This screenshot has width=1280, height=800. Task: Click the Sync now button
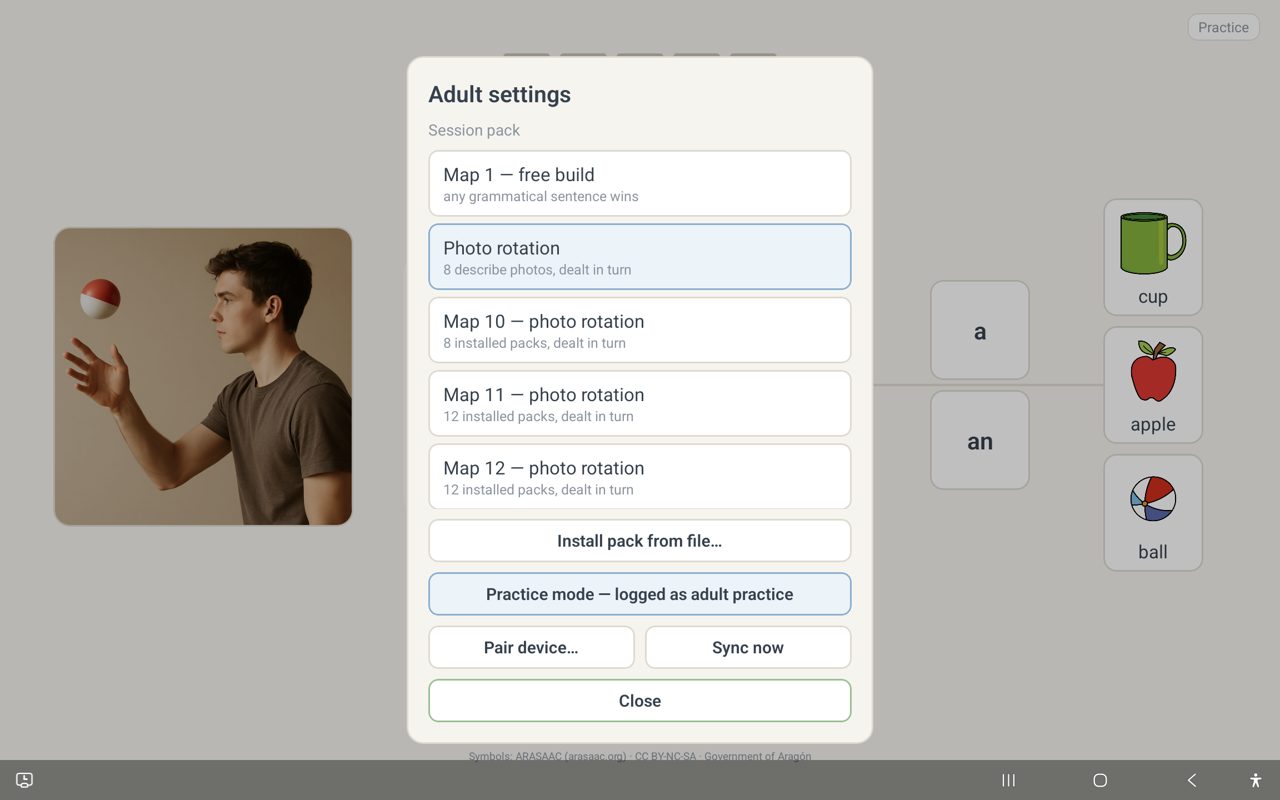pos(748,647)
